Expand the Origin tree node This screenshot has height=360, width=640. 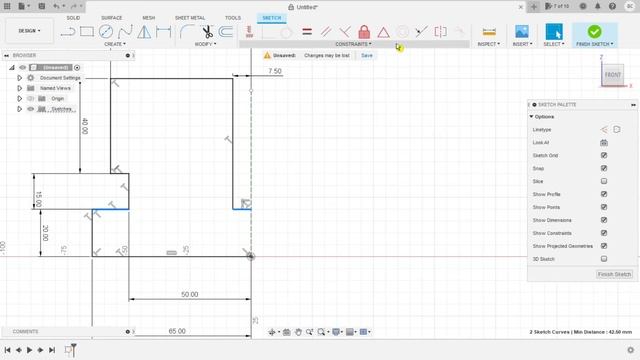click(x=19, y=98)
